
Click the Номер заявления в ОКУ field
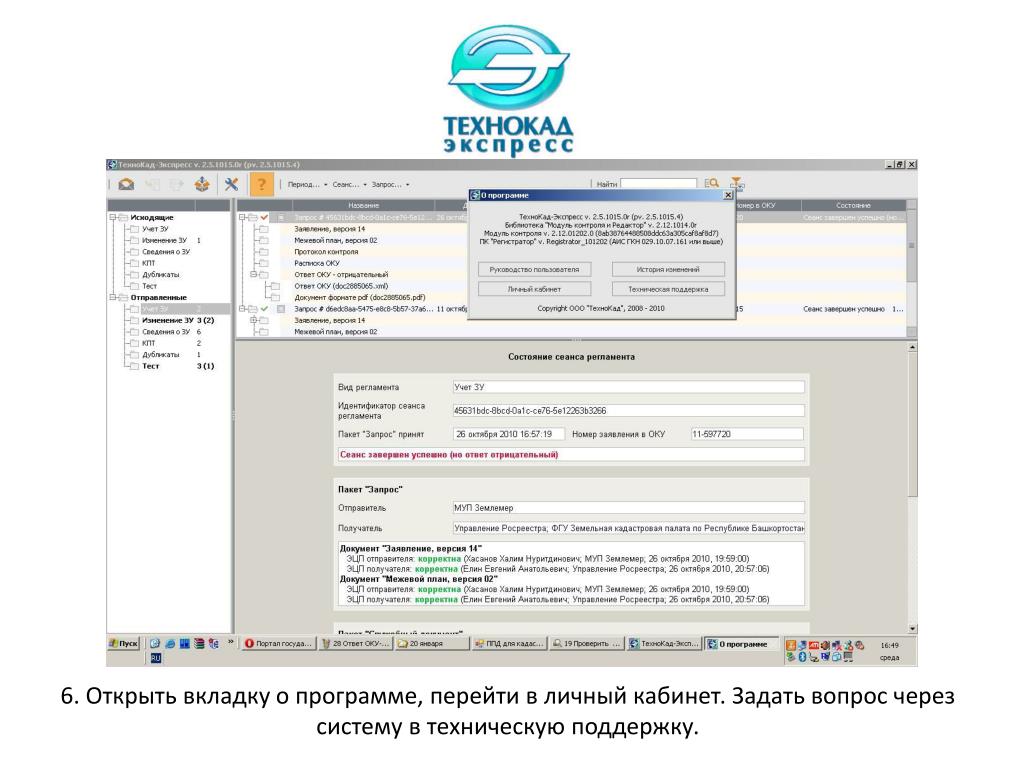pos(747,434)
